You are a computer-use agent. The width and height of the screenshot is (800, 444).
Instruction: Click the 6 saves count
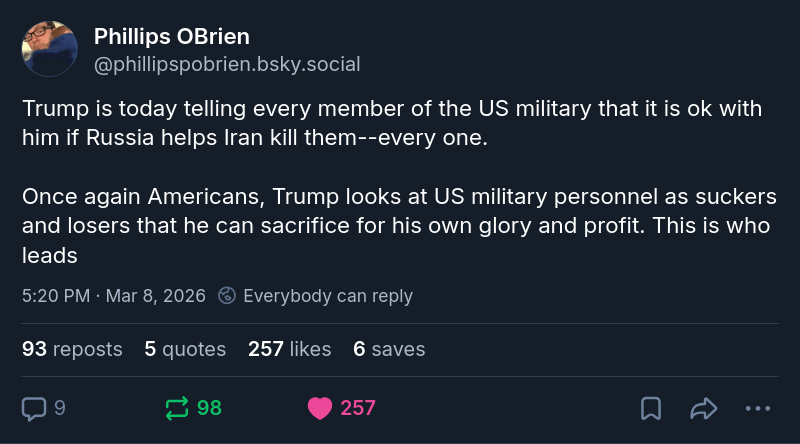(x=389, y=349)
